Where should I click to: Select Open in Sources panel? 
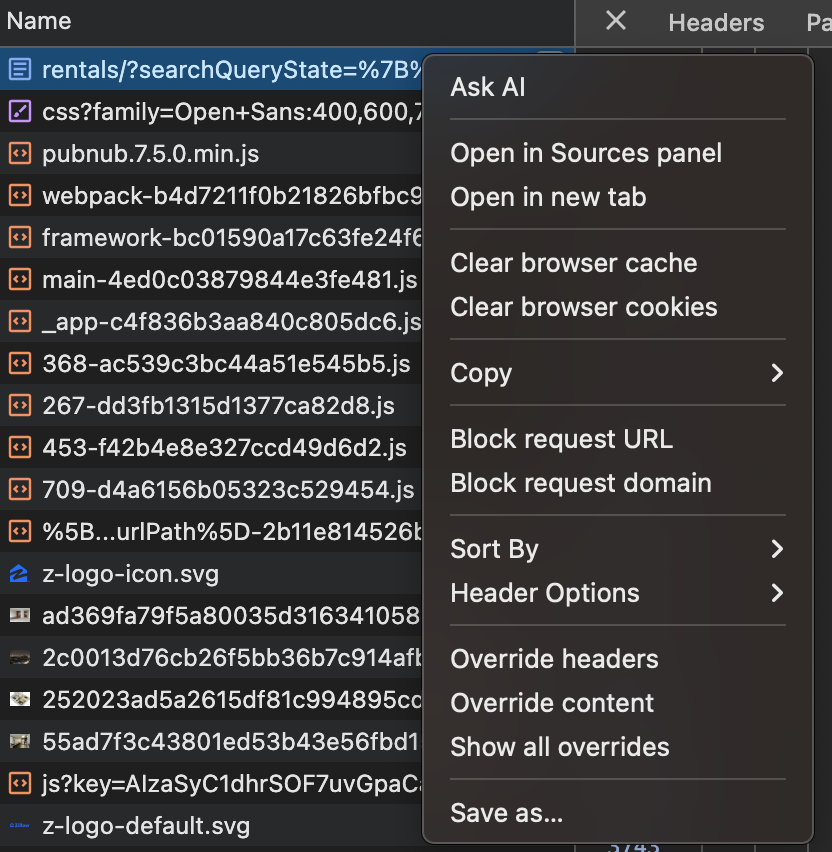tap(586, 153)
